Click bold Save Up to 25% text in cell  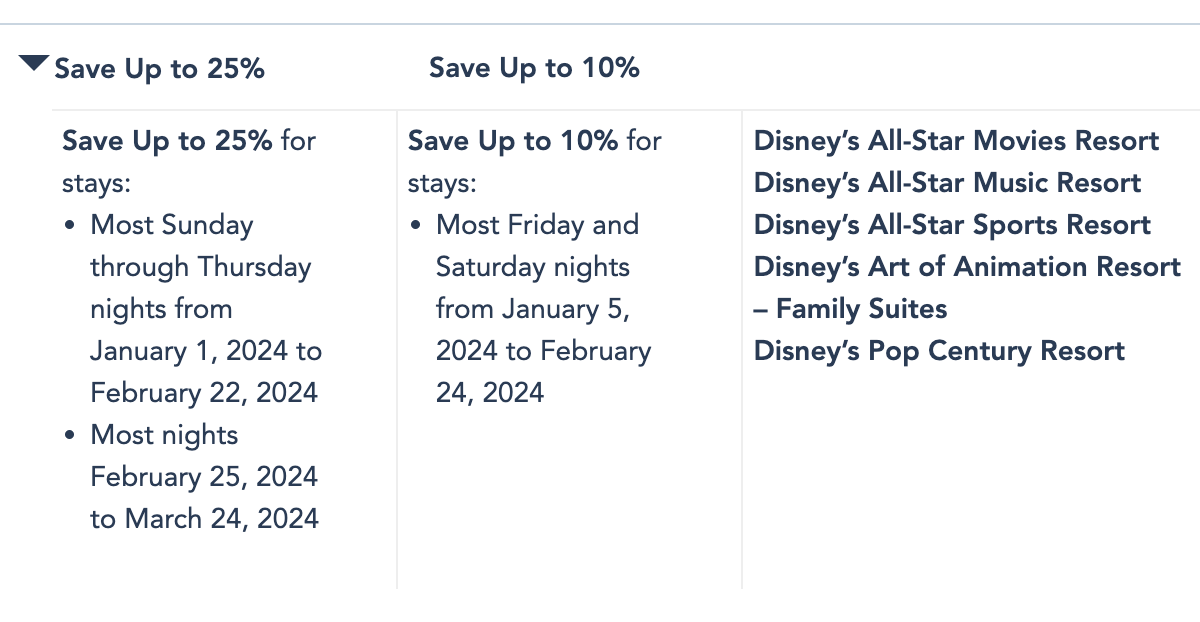[167, 141]
